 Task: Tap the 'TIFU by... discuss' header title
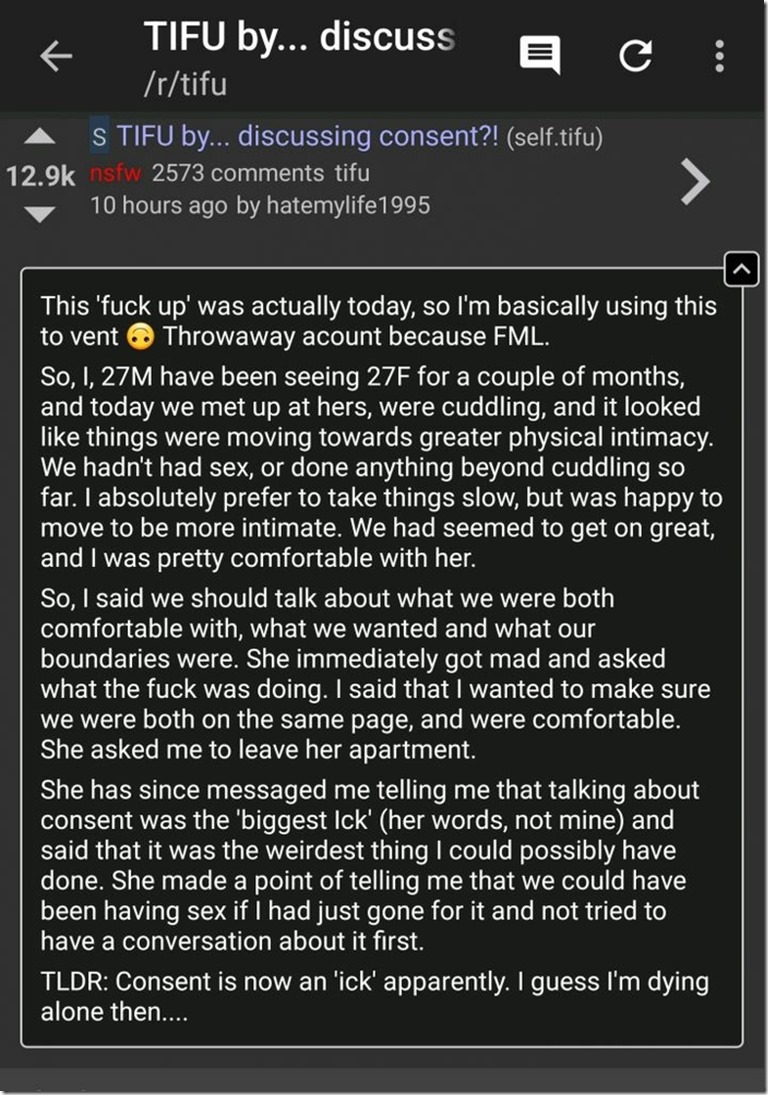300,38
